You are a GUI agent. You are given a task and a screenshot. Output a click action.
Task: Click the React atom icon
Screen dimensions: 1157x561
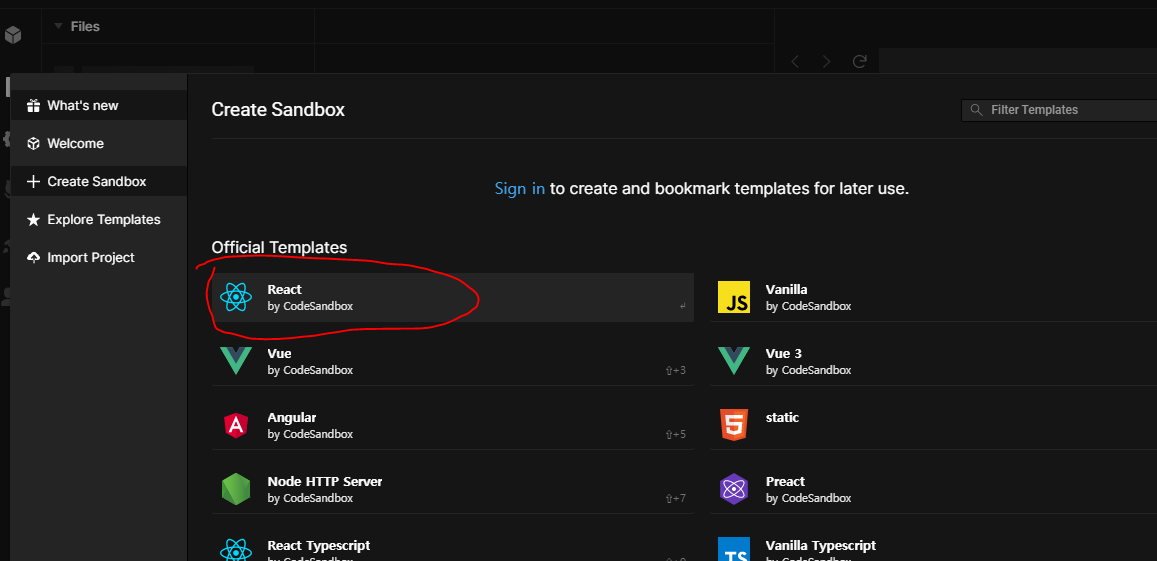236,297
